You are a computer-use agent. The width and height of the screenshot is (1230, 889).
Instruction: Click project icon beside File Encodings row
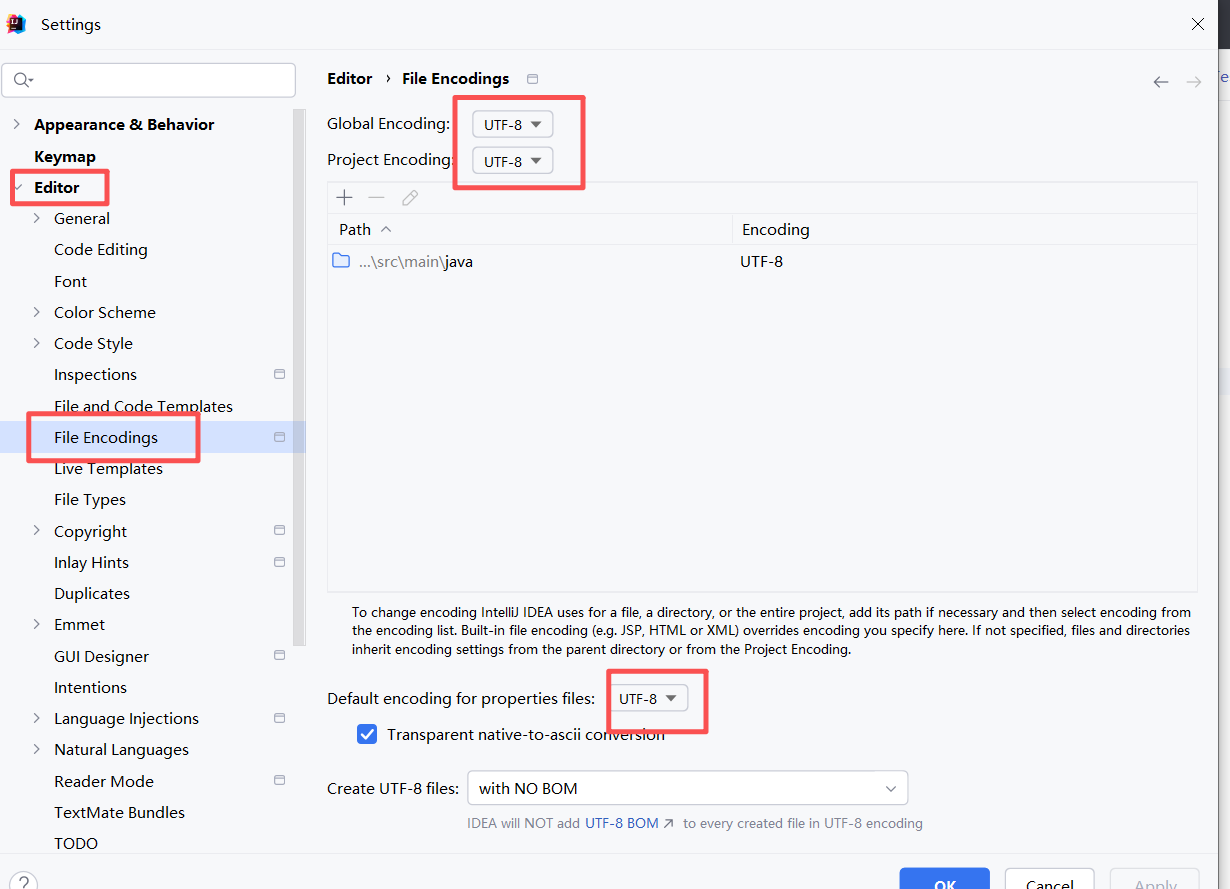(x=280, y=437)
